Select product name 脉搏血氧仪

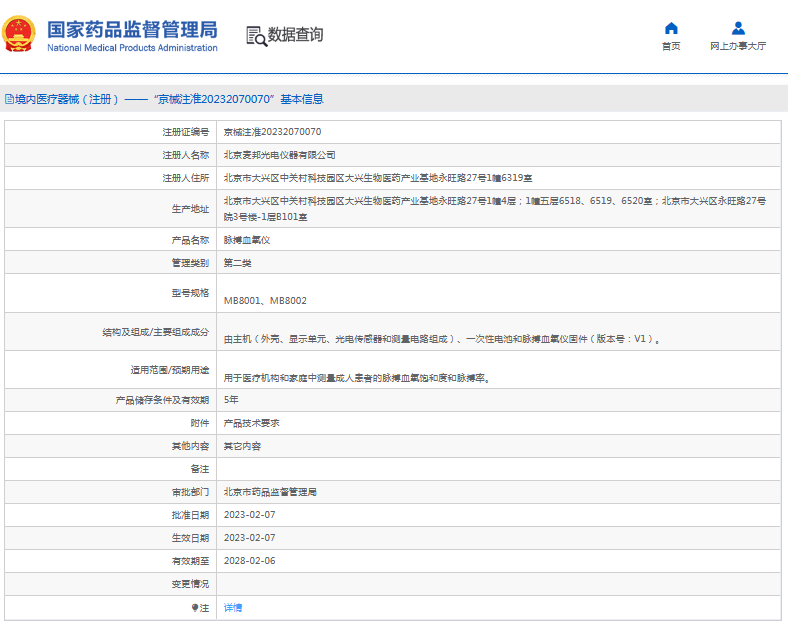(247, 240)
